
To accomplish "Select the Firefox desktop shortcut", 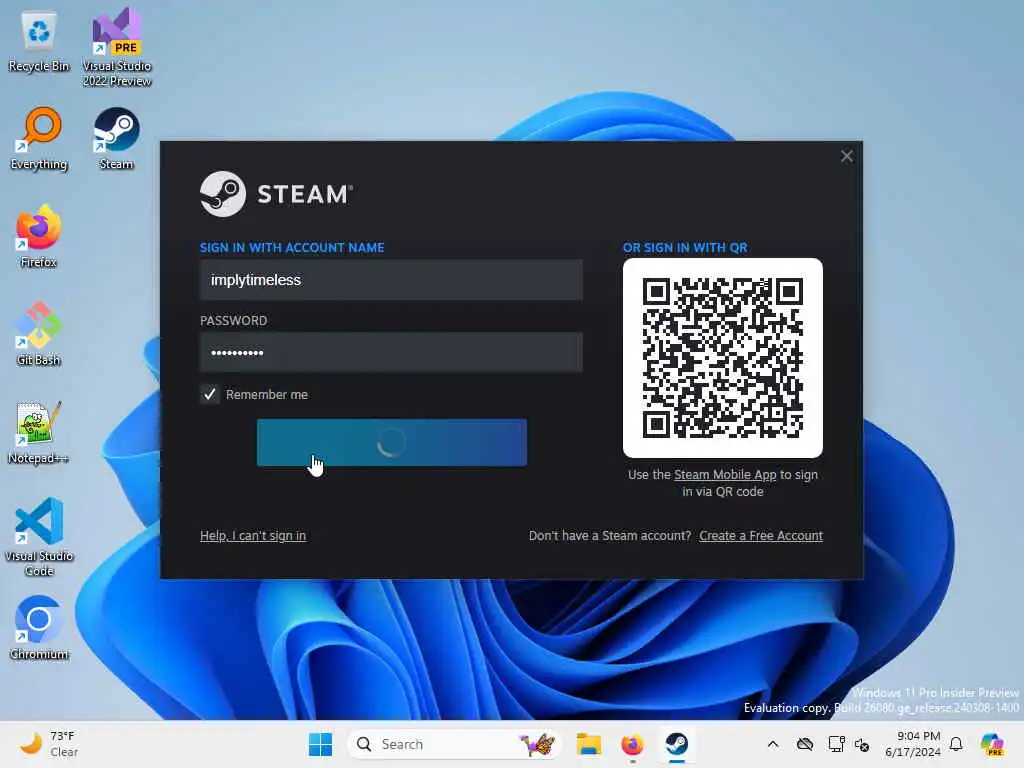I will tap(39, 236).
